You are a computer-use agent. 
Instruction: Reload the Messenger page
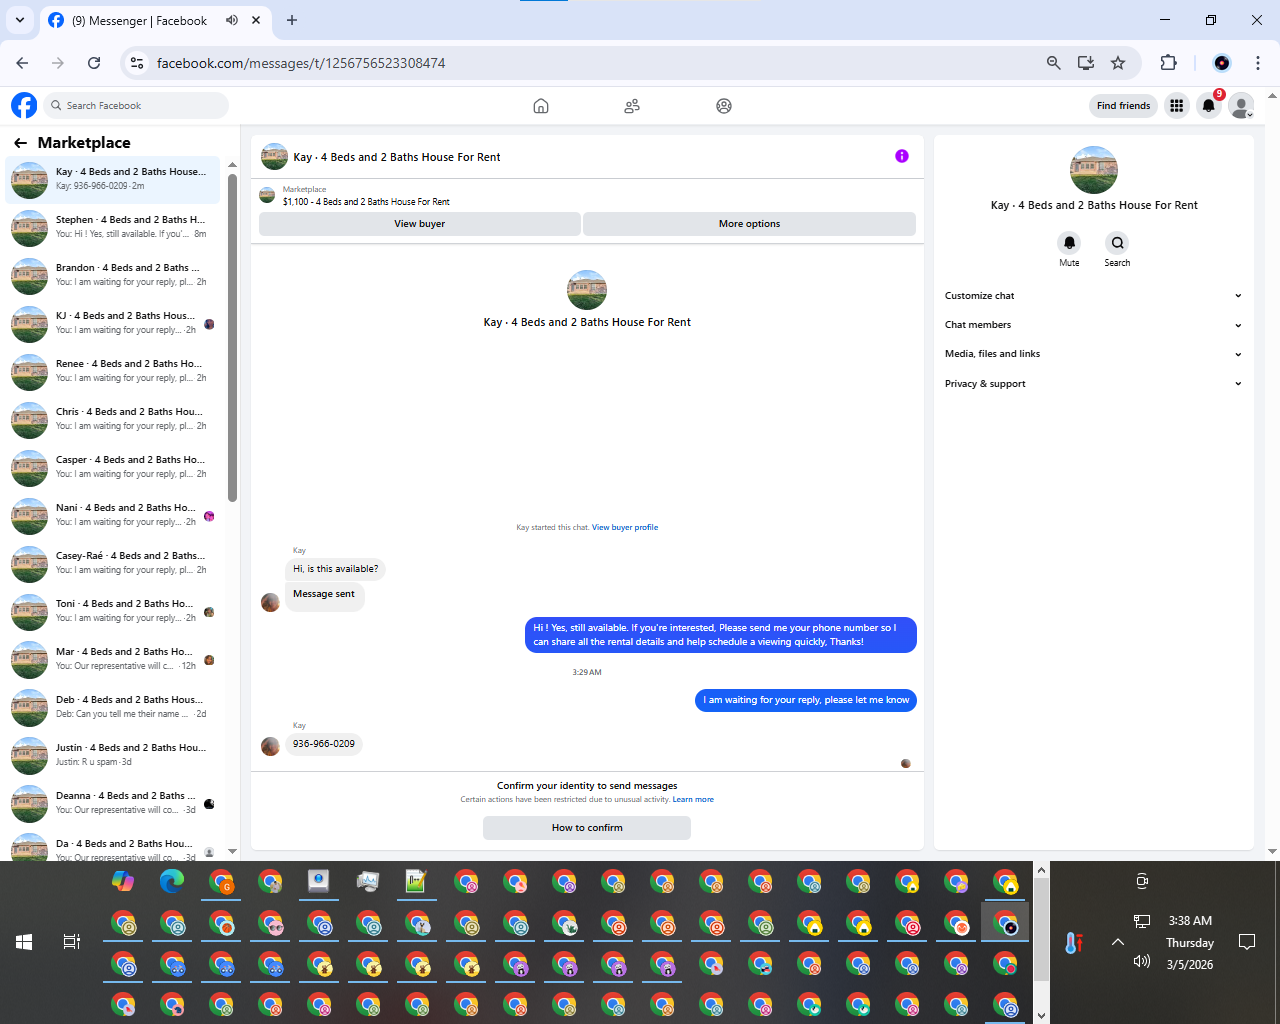click(x=94, y=63)
